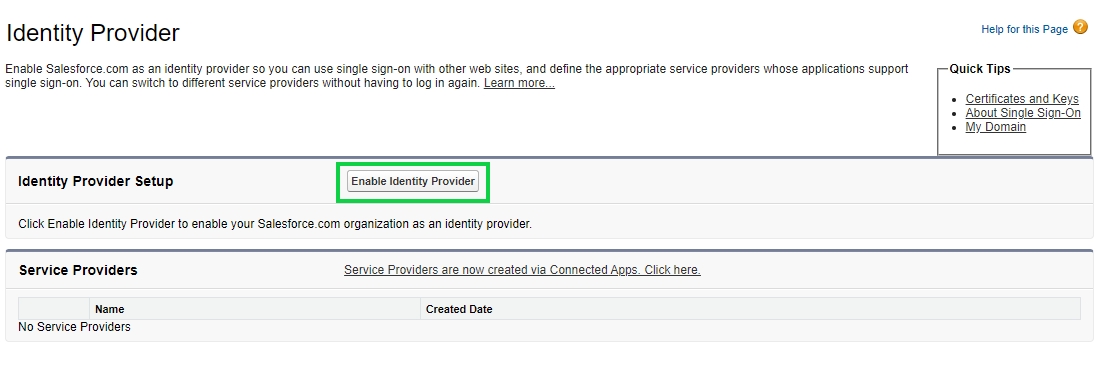
Task: Open the Help for this Page link
Action: coord(1024,29)
